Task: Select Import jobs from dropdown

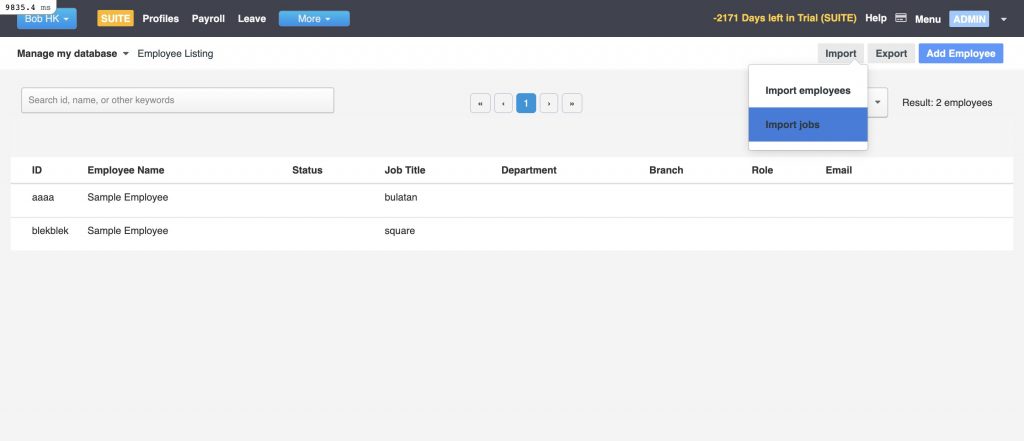Action: click(808, 125)
